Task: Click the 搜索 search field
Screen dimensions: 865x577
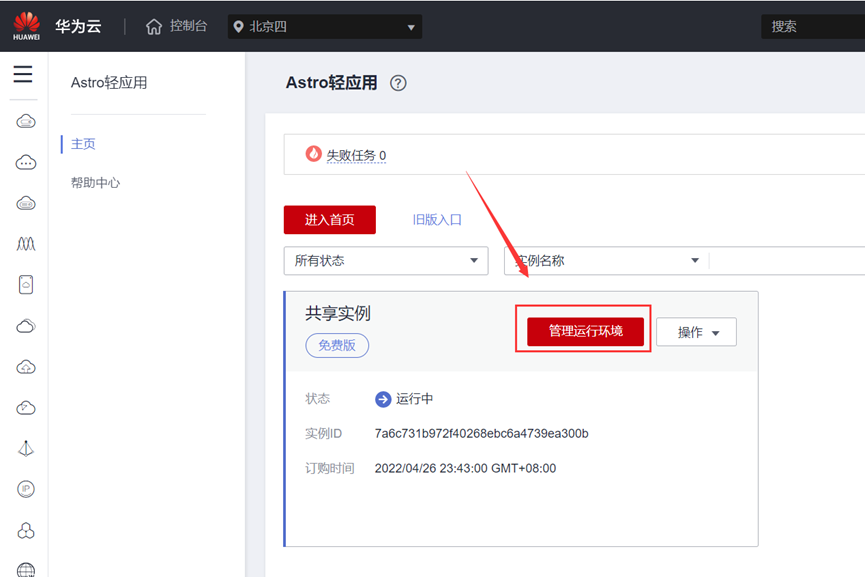Action: coord(813,26)
